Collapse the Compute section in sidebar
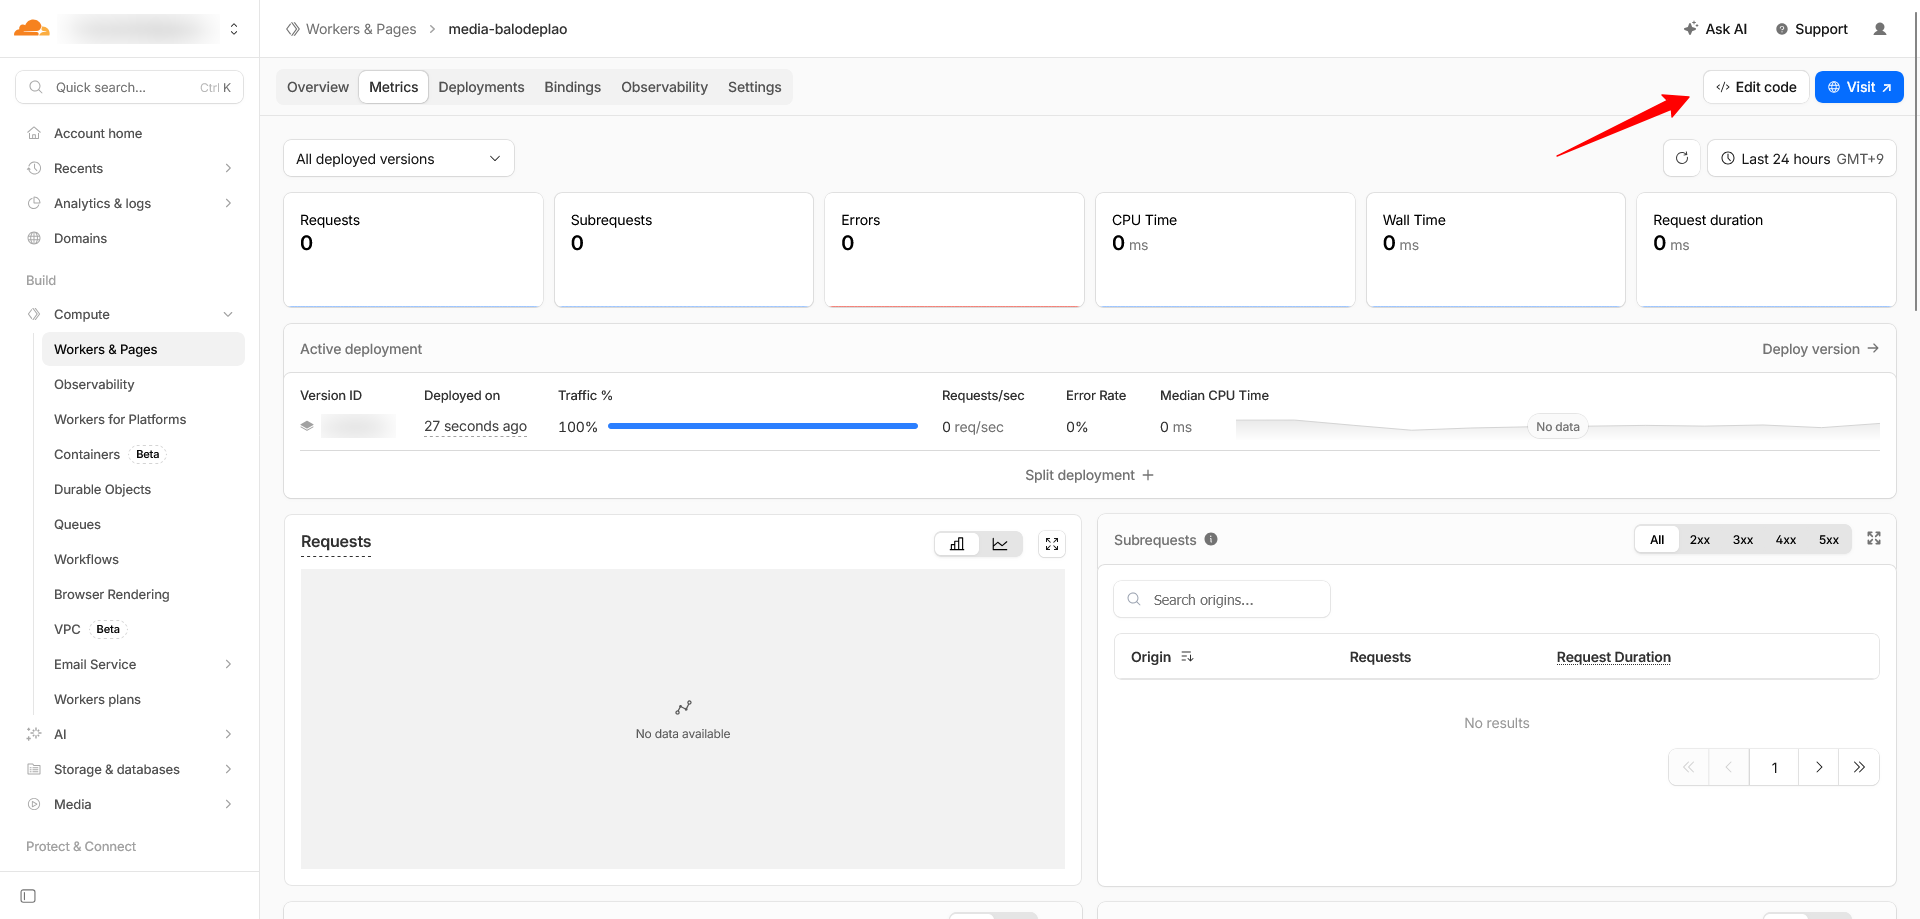 click(x=228, y=314)
